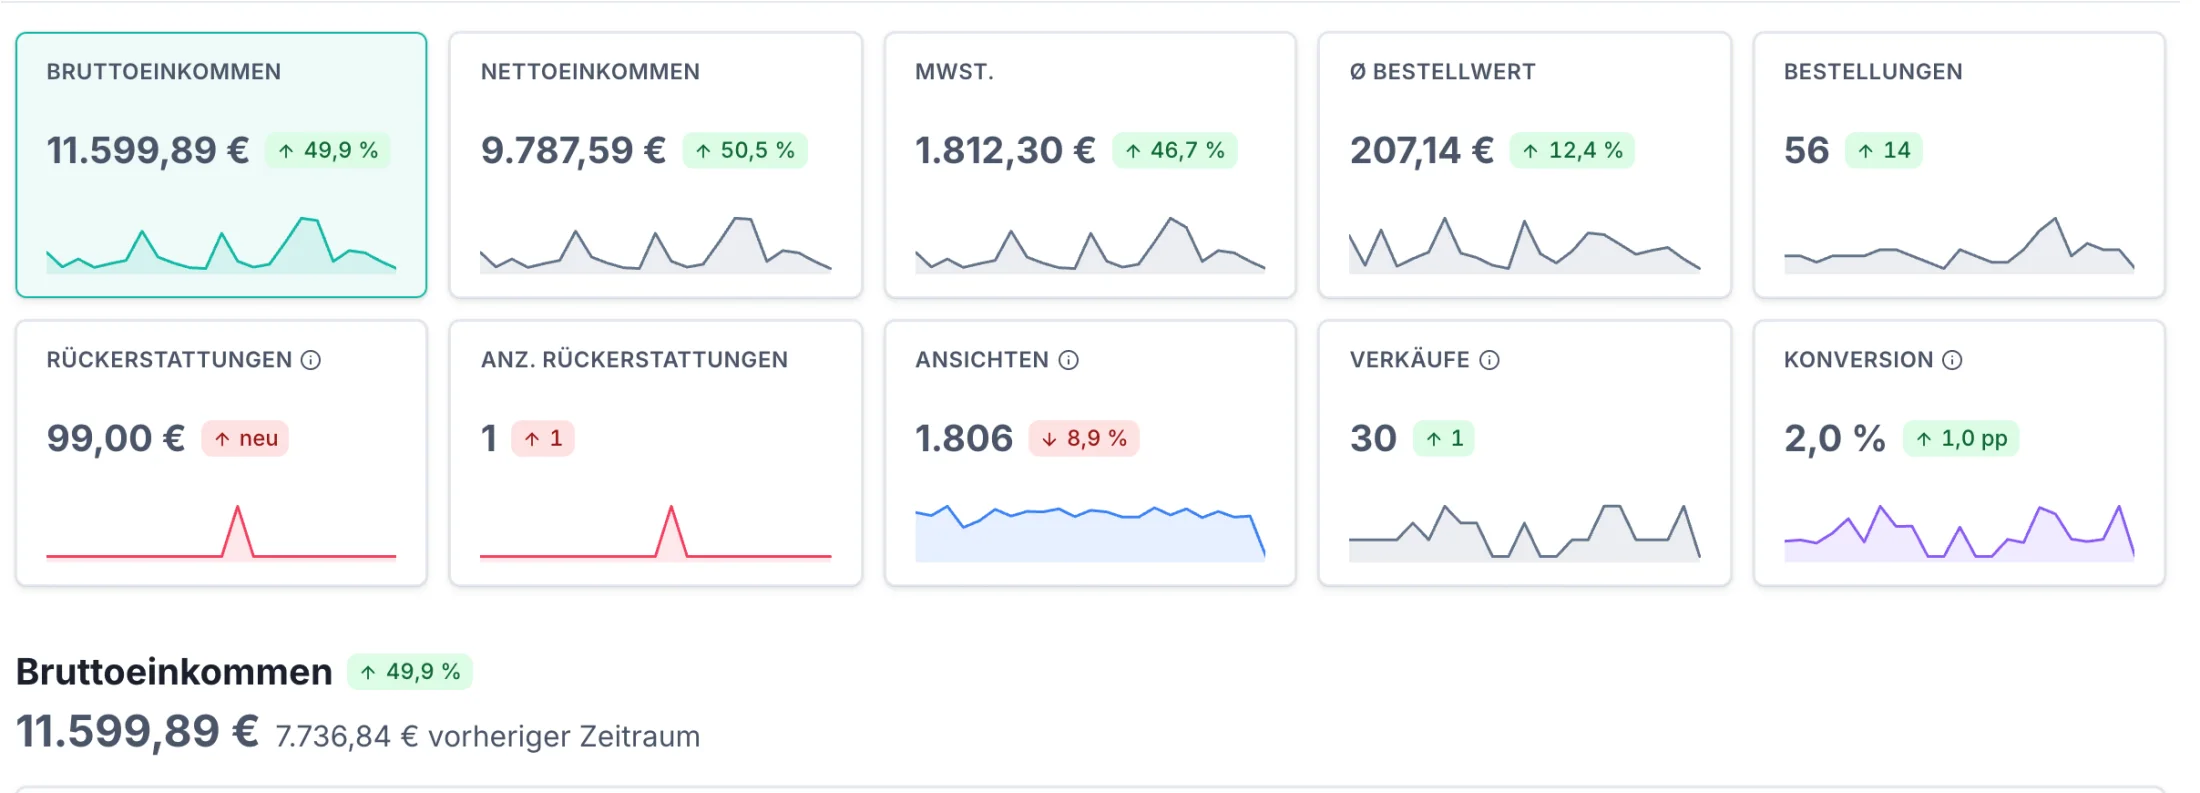Click the 99,00 € refund value
The image size is (2200, 793).
coord(116,438)
